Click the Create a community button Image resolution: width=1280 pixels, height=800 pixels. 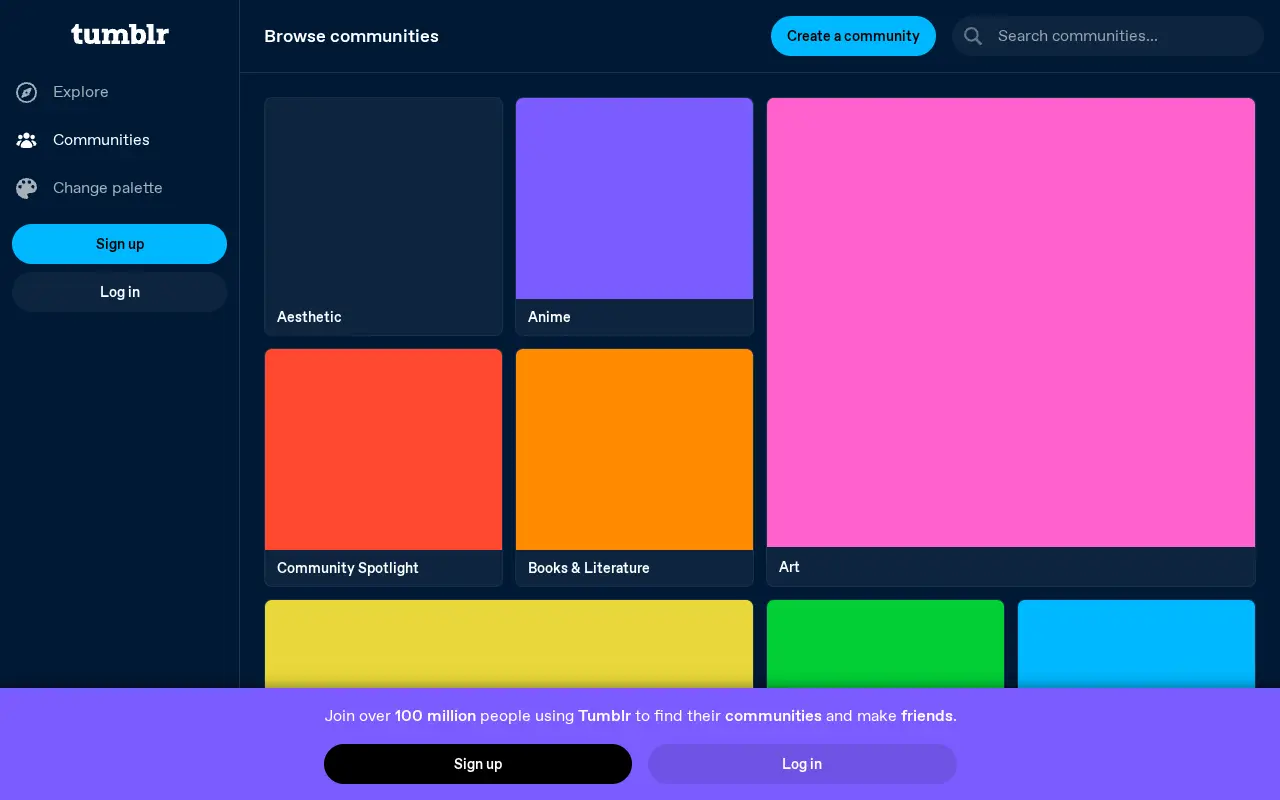click(853, 36)
